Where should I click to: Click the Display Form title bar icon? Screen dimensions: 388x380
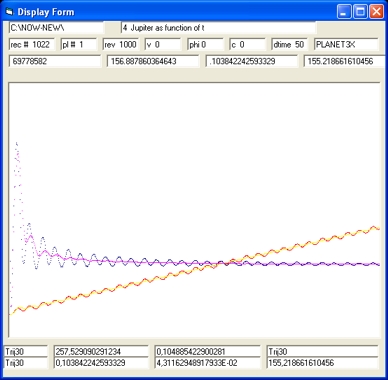coord(9,12)
